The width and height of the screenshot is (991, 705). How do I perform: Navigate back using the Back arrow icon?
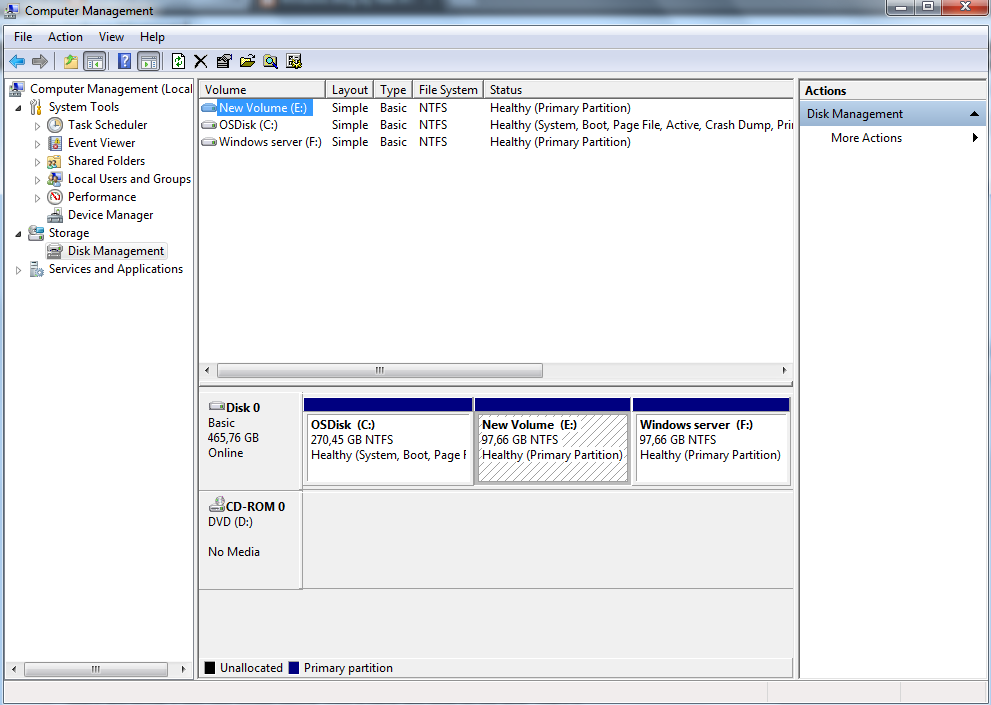17,60
